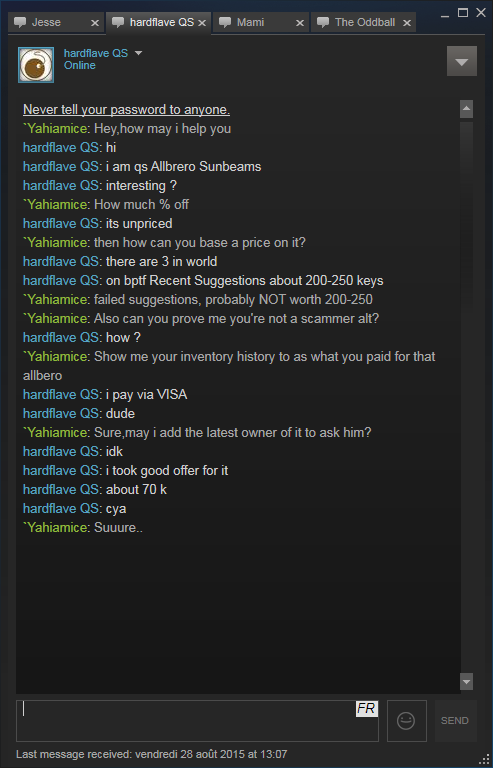
Task: Open the emoticon picker smiley icon
Action: (x=406, y=720)
